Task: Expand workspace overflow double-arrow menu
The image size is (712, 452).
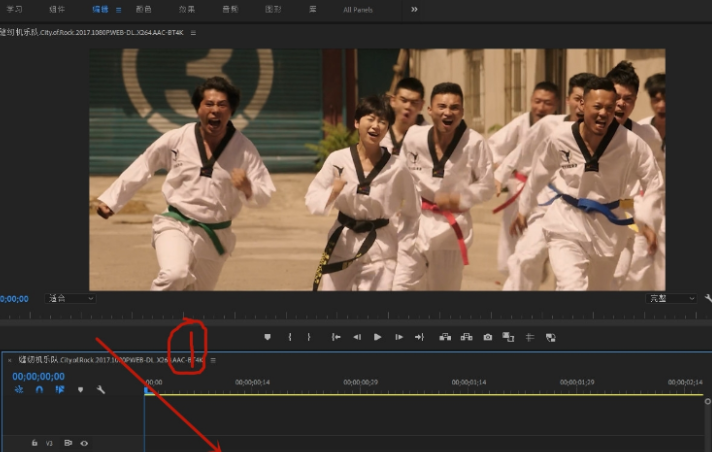Action: 414,9
